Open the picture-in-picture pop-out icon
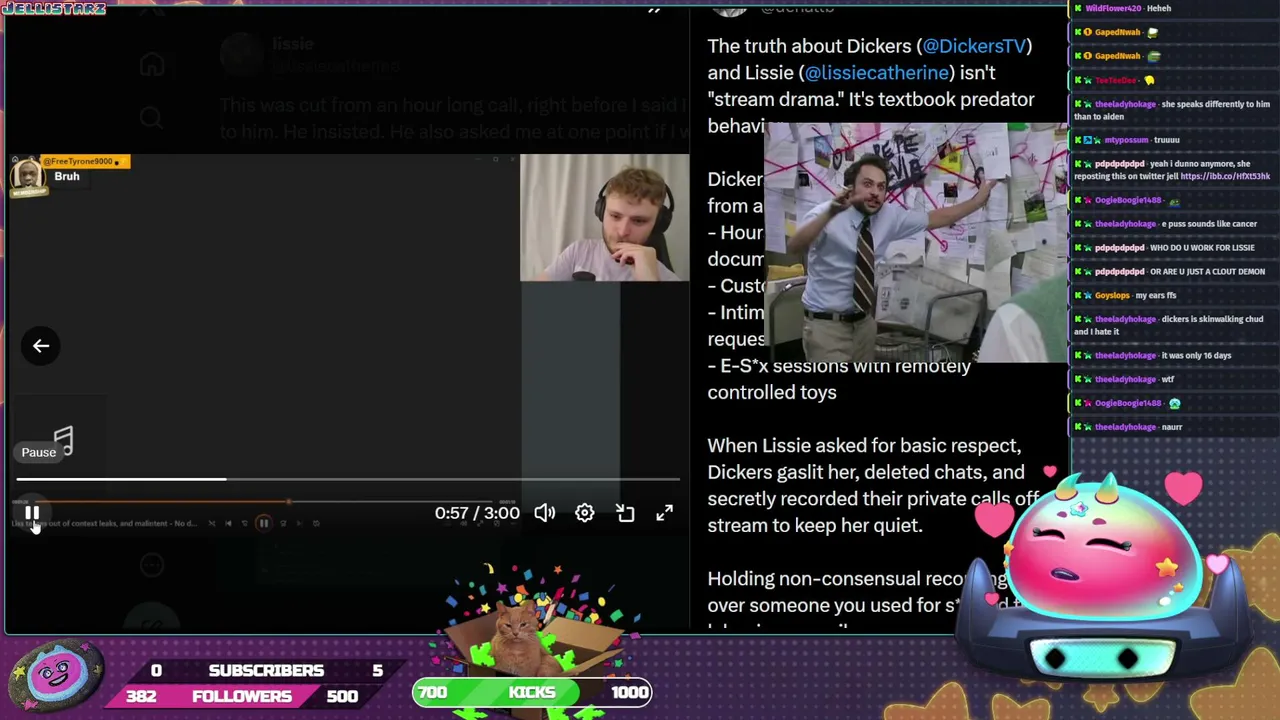Screen dimensions: 1280x720 point(625,513)
